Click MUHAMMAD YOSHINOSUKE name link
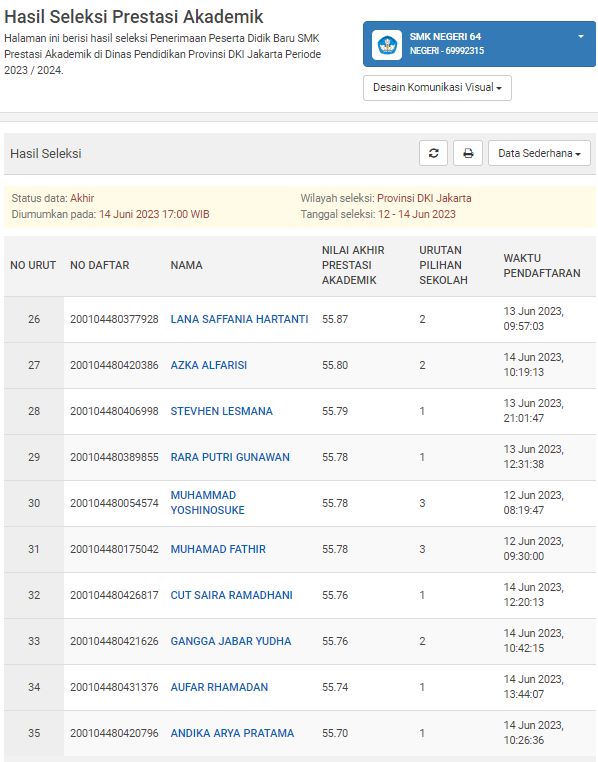The image size is (598, 762). 207,502
